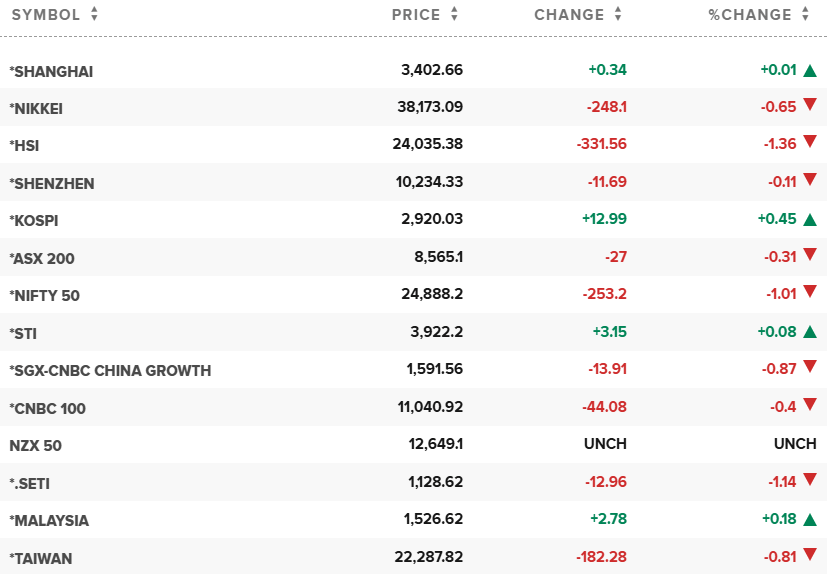
Task: Sort table by PRICE column arrows
Action: pyautogui.click(x=454, y=15)
